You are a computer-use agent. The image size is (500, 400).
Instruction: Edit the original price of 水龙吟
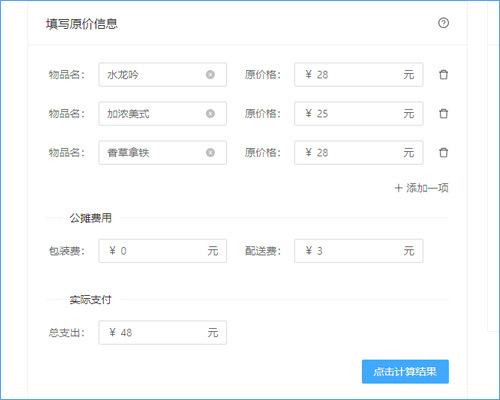pyautogui.click(x=359, y=75)
